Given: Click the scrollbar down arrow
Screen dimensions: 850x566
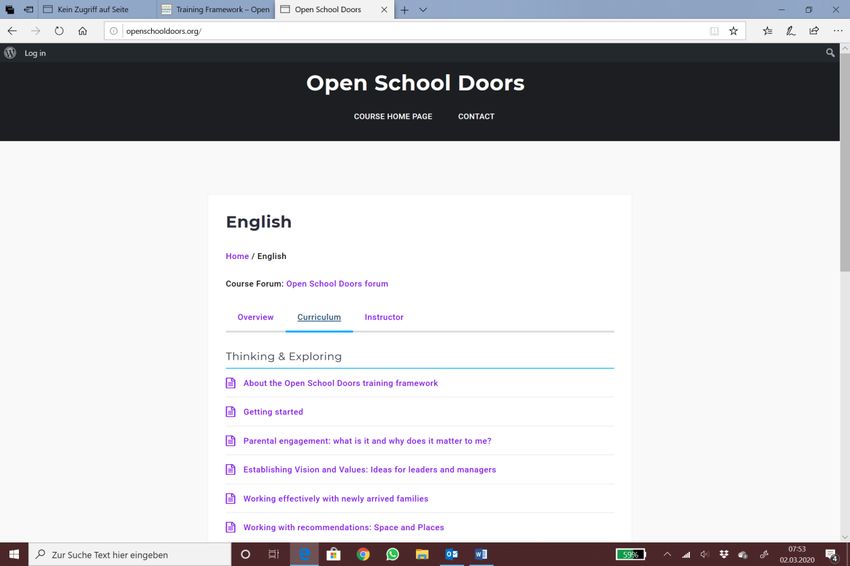Looking at the screenshot, I should pos(845,537).
